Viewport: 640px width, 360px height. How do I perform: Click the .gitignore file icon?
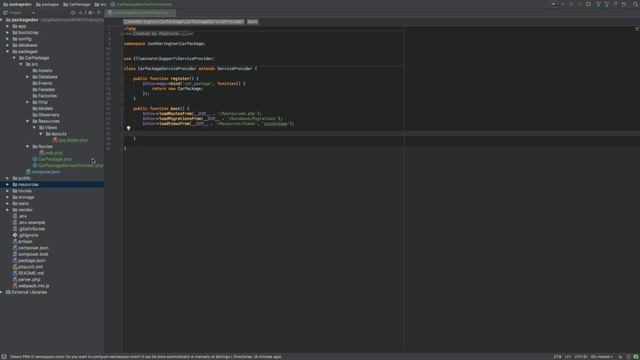(x=15, y=235)
